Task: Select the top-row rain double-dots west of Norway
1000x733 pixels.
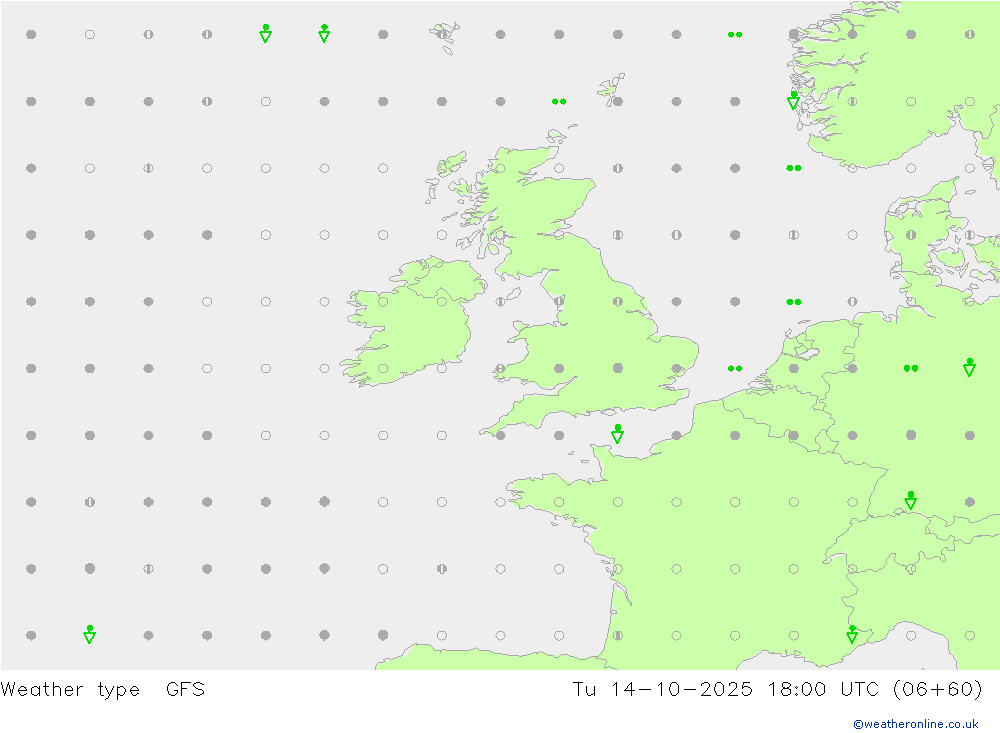Action: [x=735, y=34]
